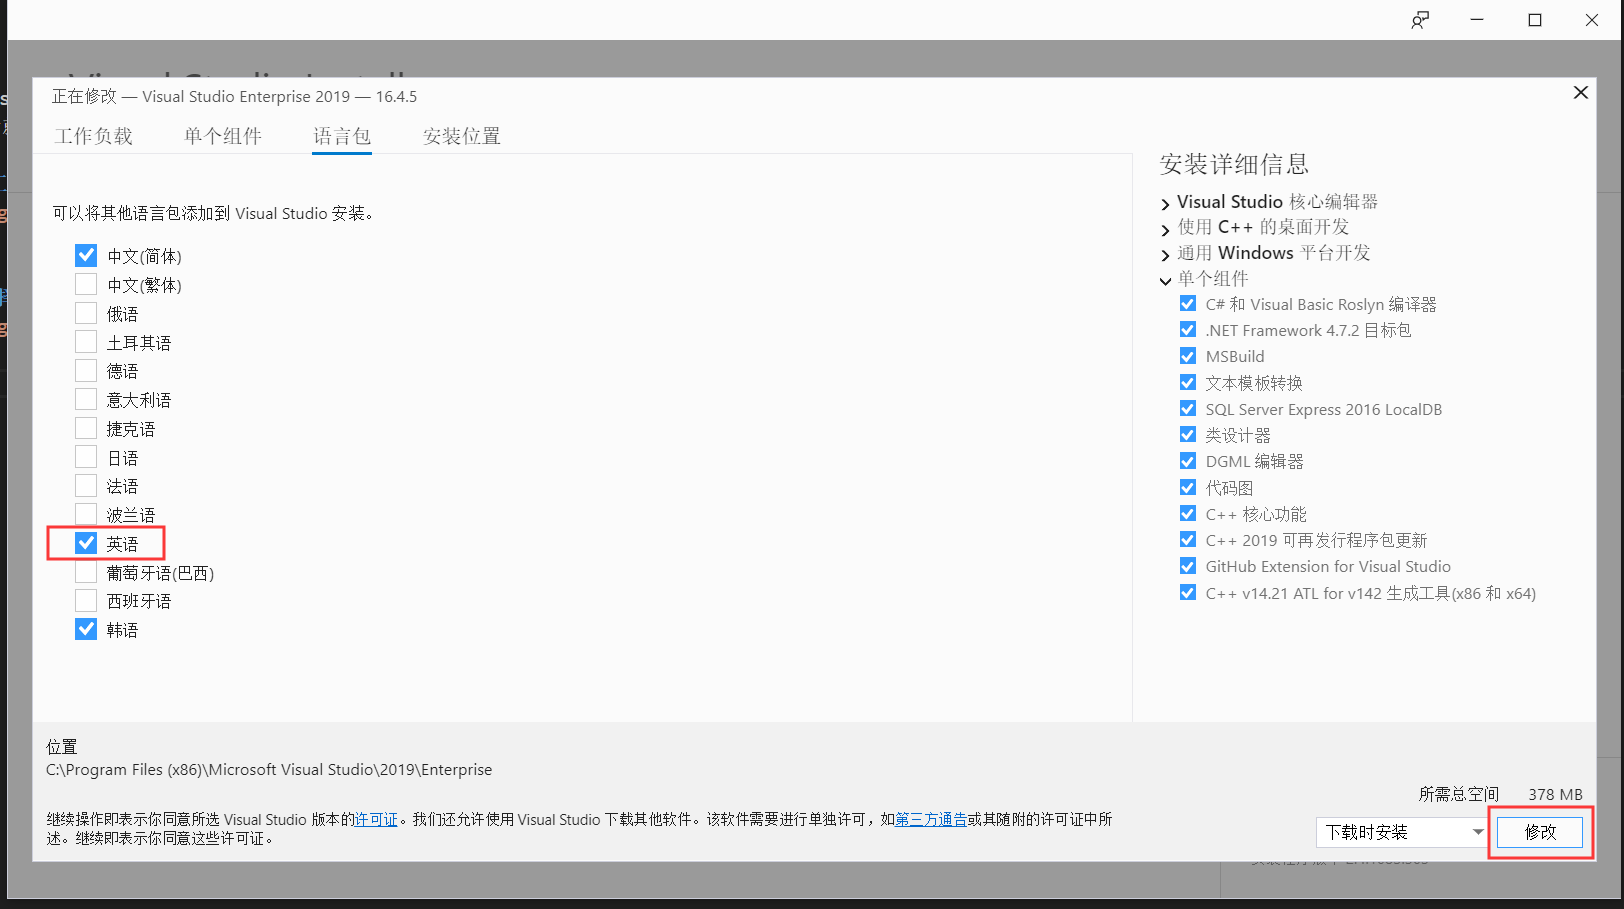Open the 许可证 license link
This screenshot has width=1624, height=909.
point(376,819)
